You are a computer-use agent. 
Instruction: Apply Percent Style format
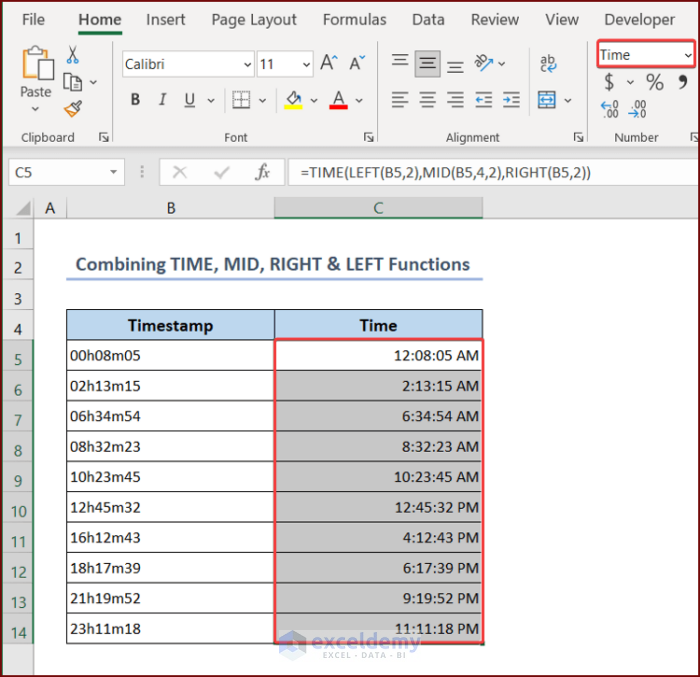654,82
